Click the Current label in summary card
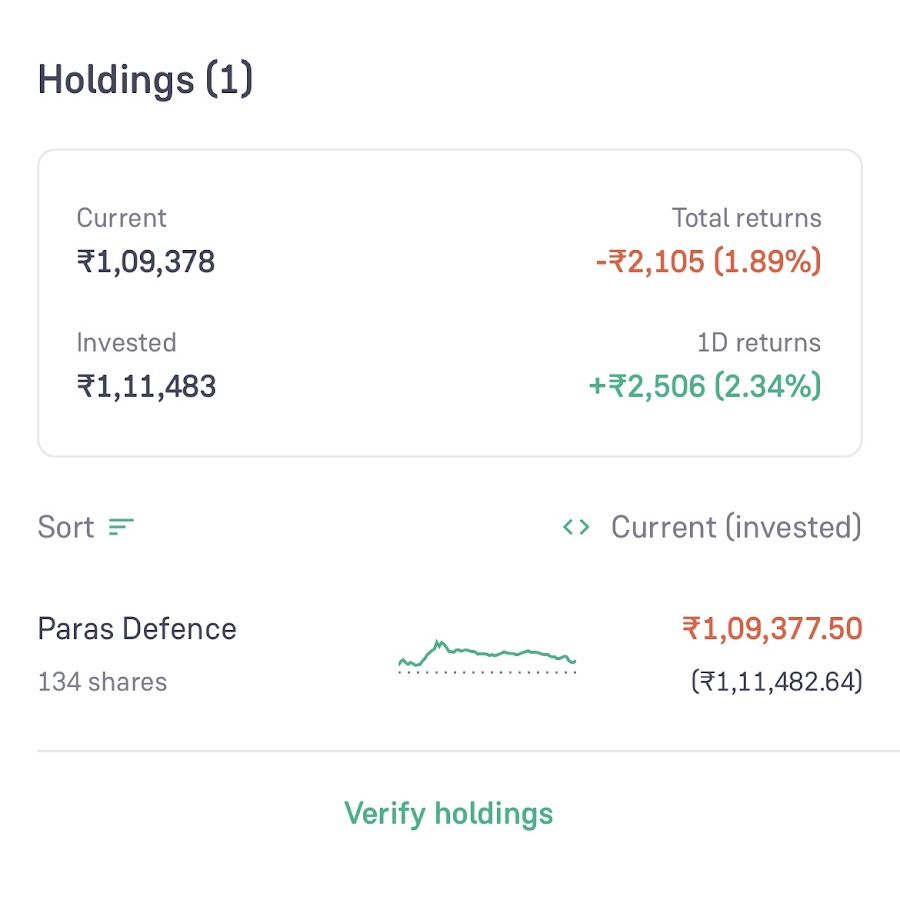Viewport: 900px width, 900px height. pyautogui.click(x=121, y=218)
